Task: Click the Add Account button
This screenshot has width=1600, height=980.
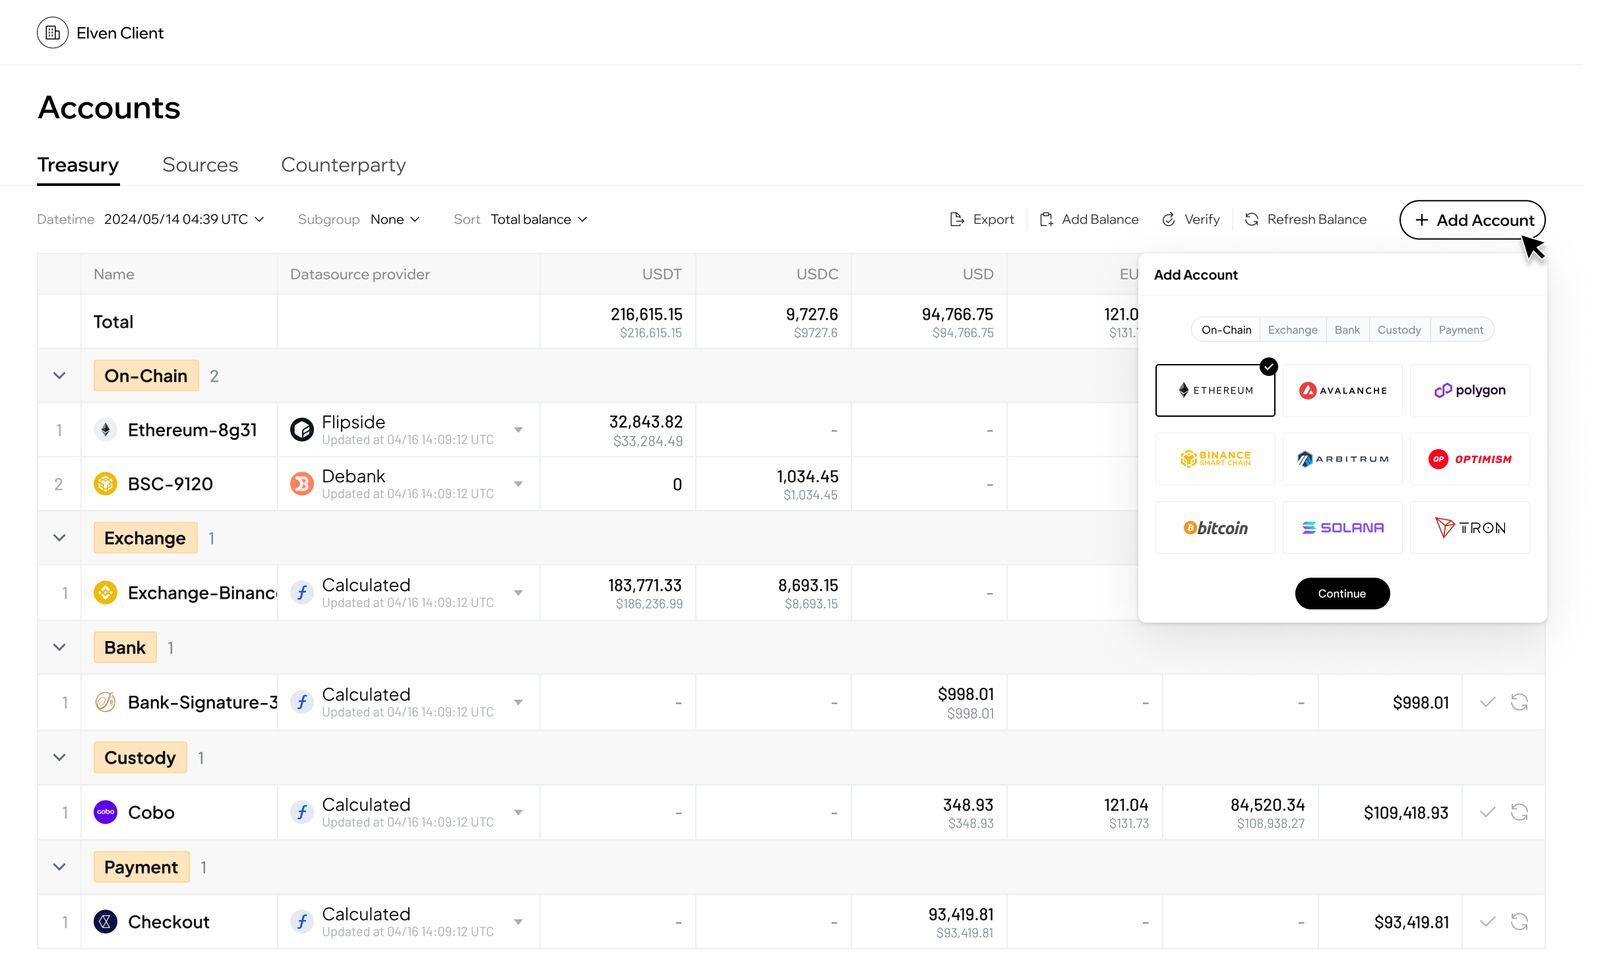Action: coord(1472,220)
